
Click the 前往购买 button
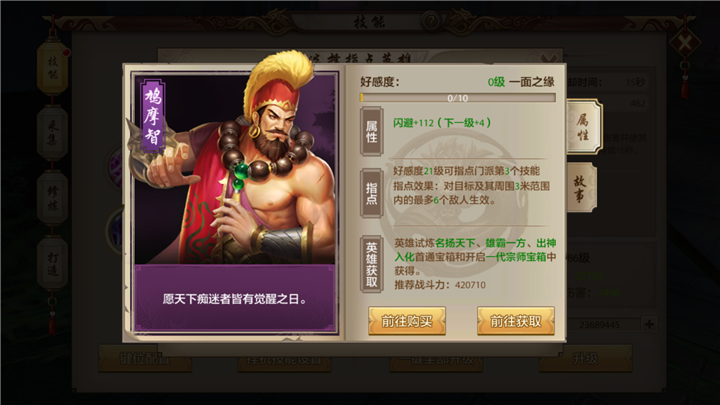[x=407, y=321]
